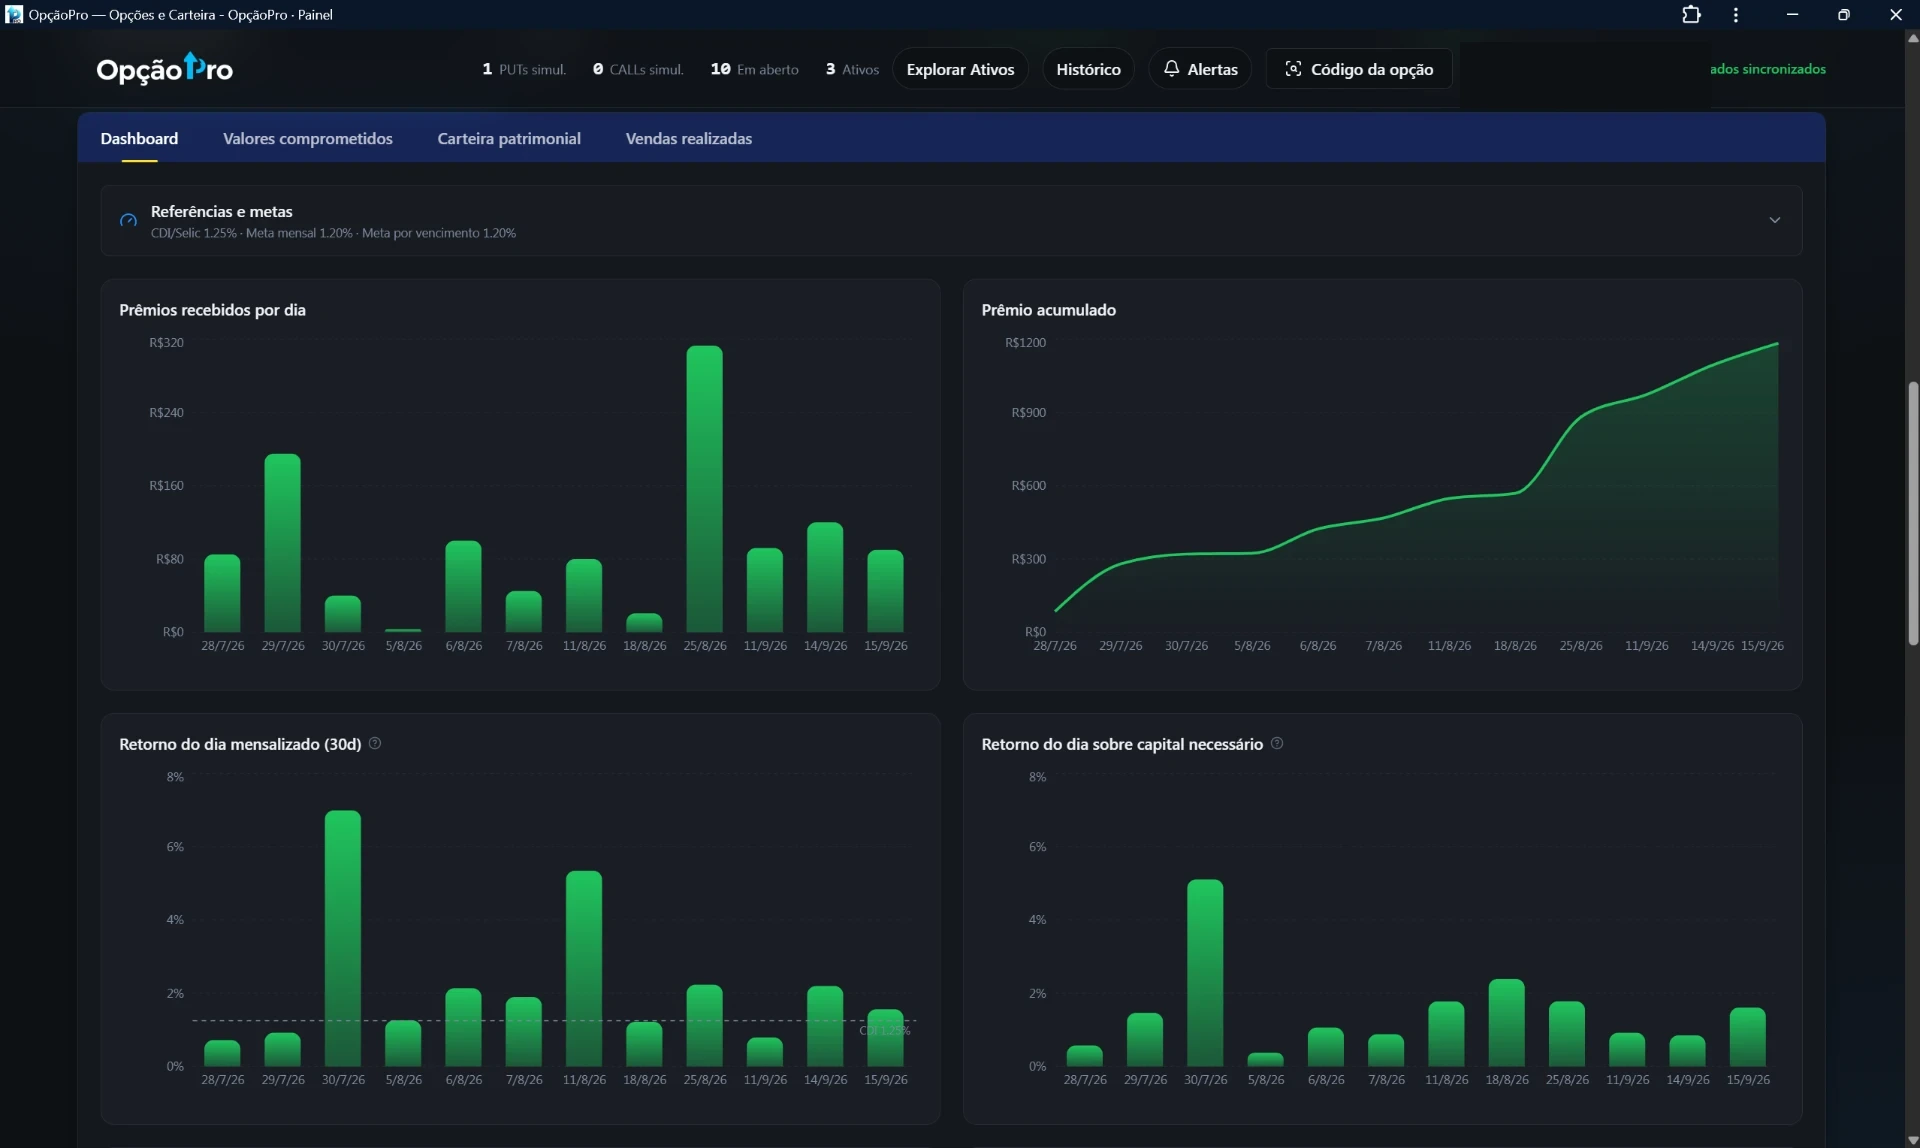Image resolution: width=1920 pixels, height=1148 pixels.
Task: Click the "R$320" axis label
Action: [167, 343]
